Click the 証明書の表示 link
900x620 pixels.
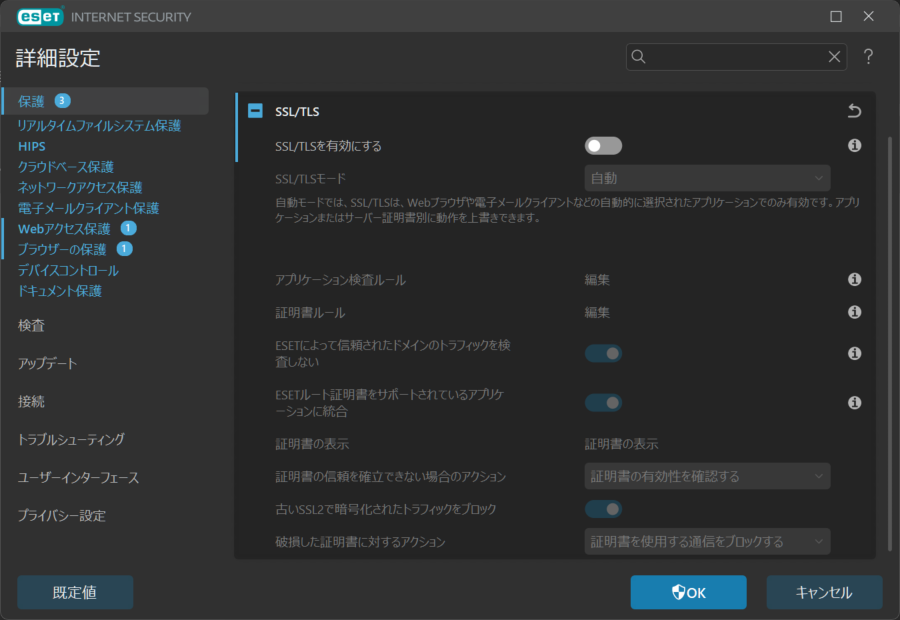pos(621,444)
